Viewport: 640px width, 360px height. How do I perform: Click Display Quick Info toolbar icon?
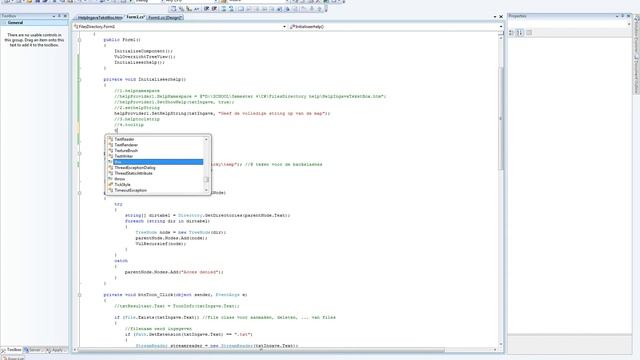point(189,9)
